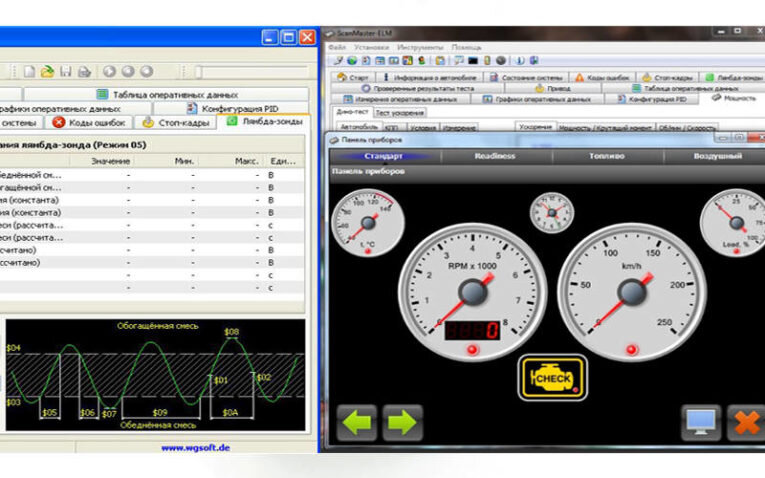Select the Мощность tab in ScanMaster
765x478 pixels.
click(x=733, y=98)
